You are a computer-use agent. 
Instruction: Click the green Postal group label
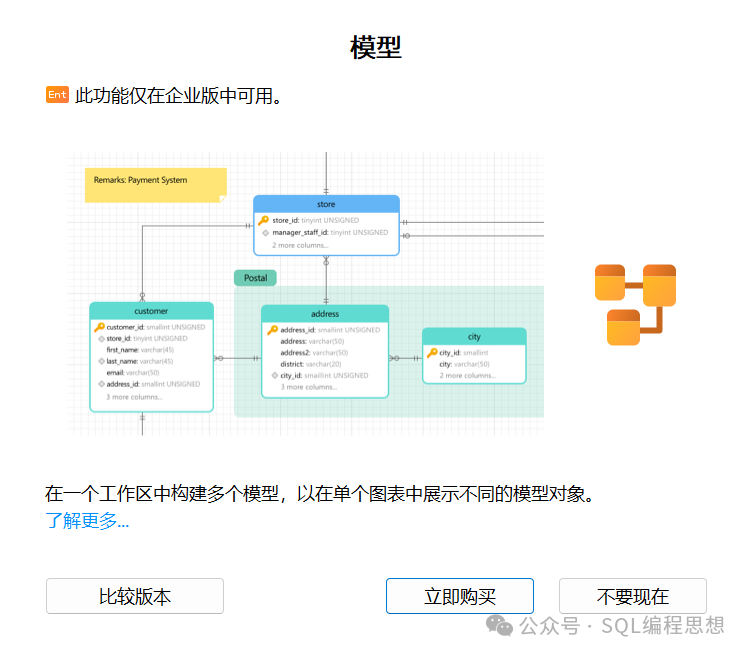tap(255, 278)
